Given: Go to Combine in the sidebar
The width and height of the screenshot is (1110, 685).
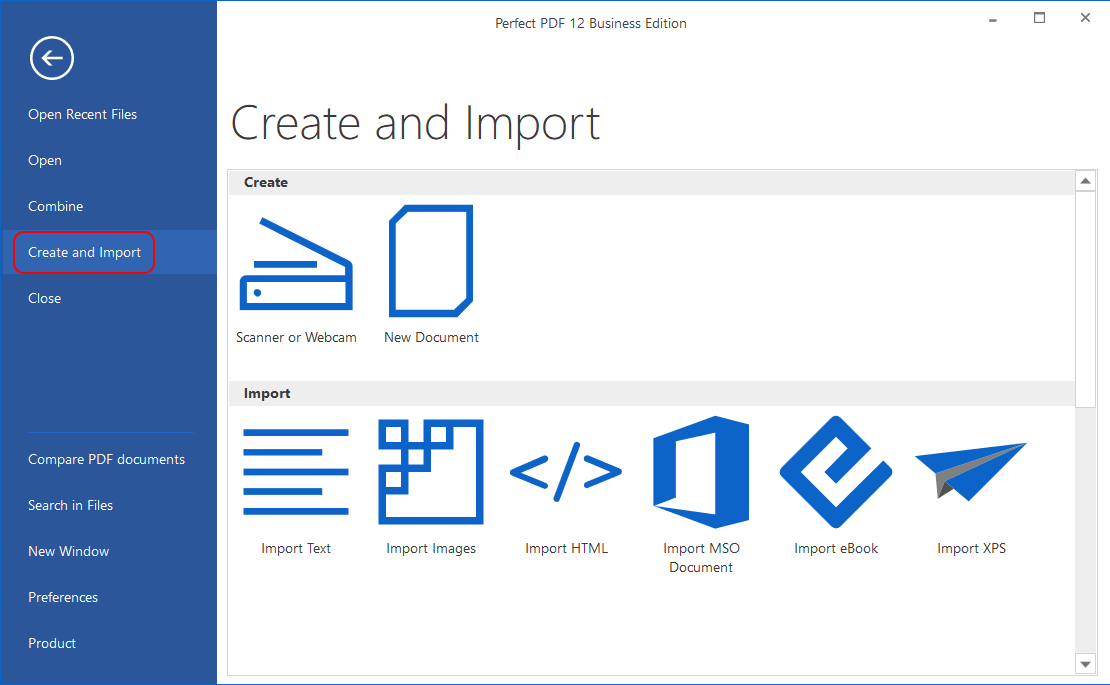Looking at the screenshot, I should tap(56, 207).
